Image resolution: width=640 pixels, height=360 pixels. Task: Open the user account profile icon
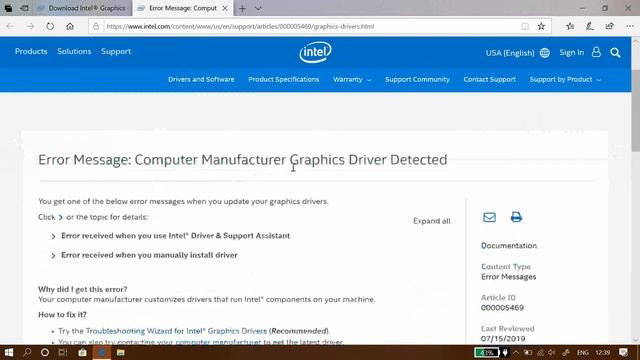(x=596, y=52)
